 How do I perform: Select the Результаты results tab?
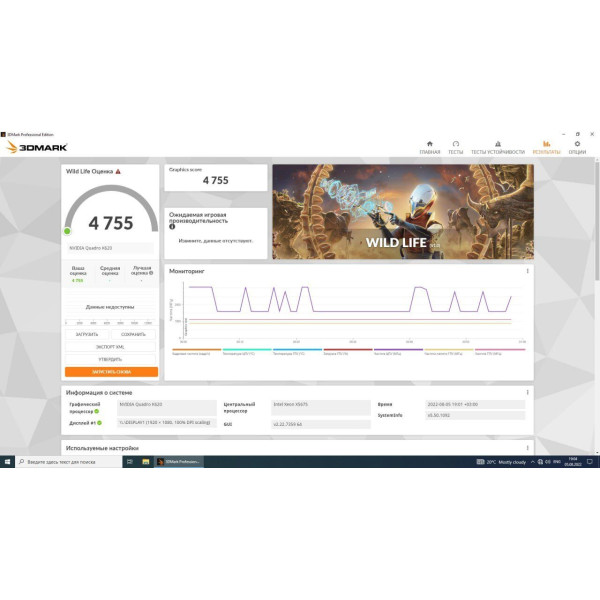(546, 147)
